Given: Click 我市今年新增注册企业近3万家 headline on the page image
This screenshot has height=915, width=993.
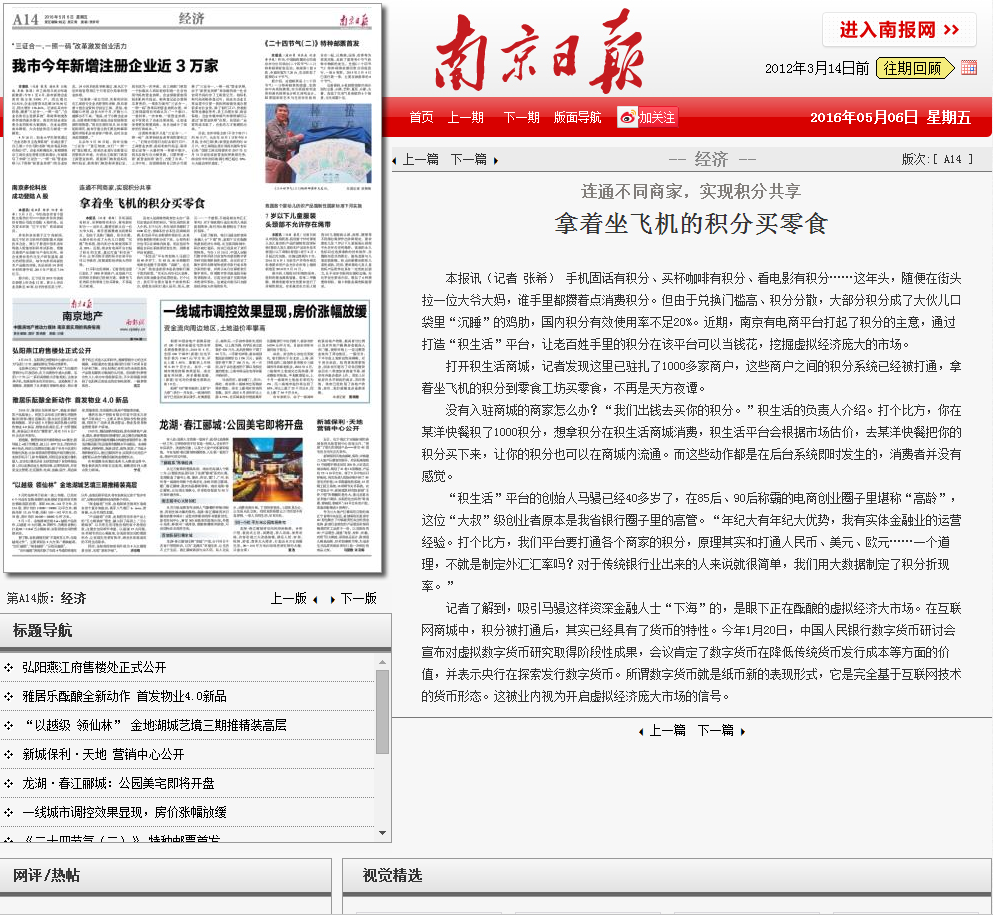Looking at the screenshot, I should (115, 66).
